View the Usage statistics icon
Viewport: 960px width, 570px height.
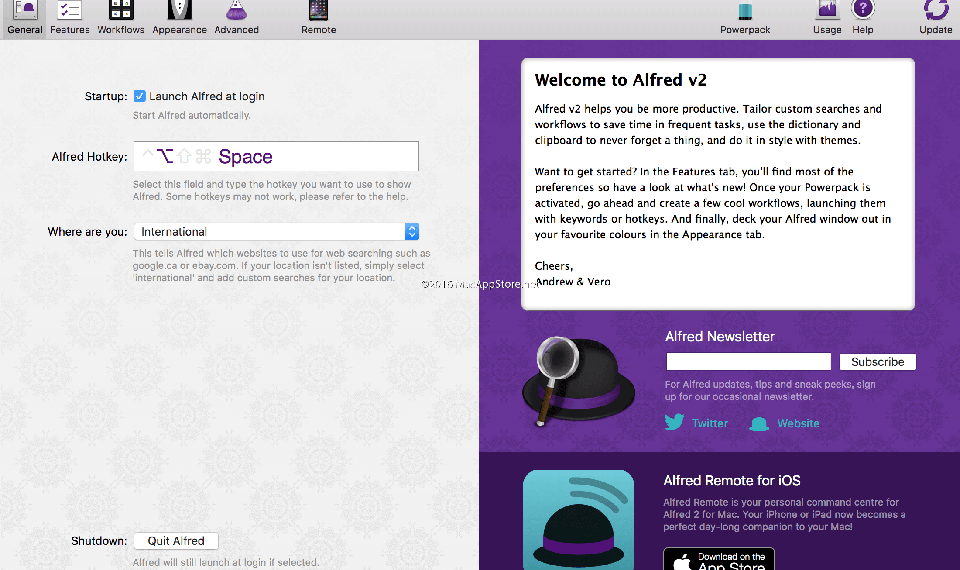tap(827, 11)
